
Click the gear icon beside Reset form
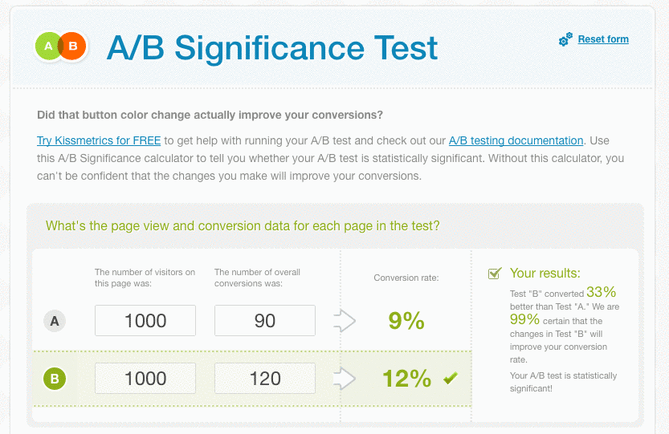[566, 39]
